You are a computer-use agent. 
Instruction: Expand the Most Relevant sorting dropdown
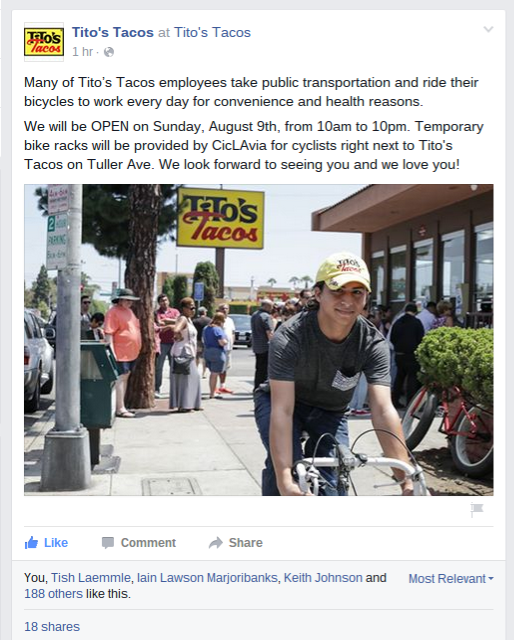pos(451,579)
